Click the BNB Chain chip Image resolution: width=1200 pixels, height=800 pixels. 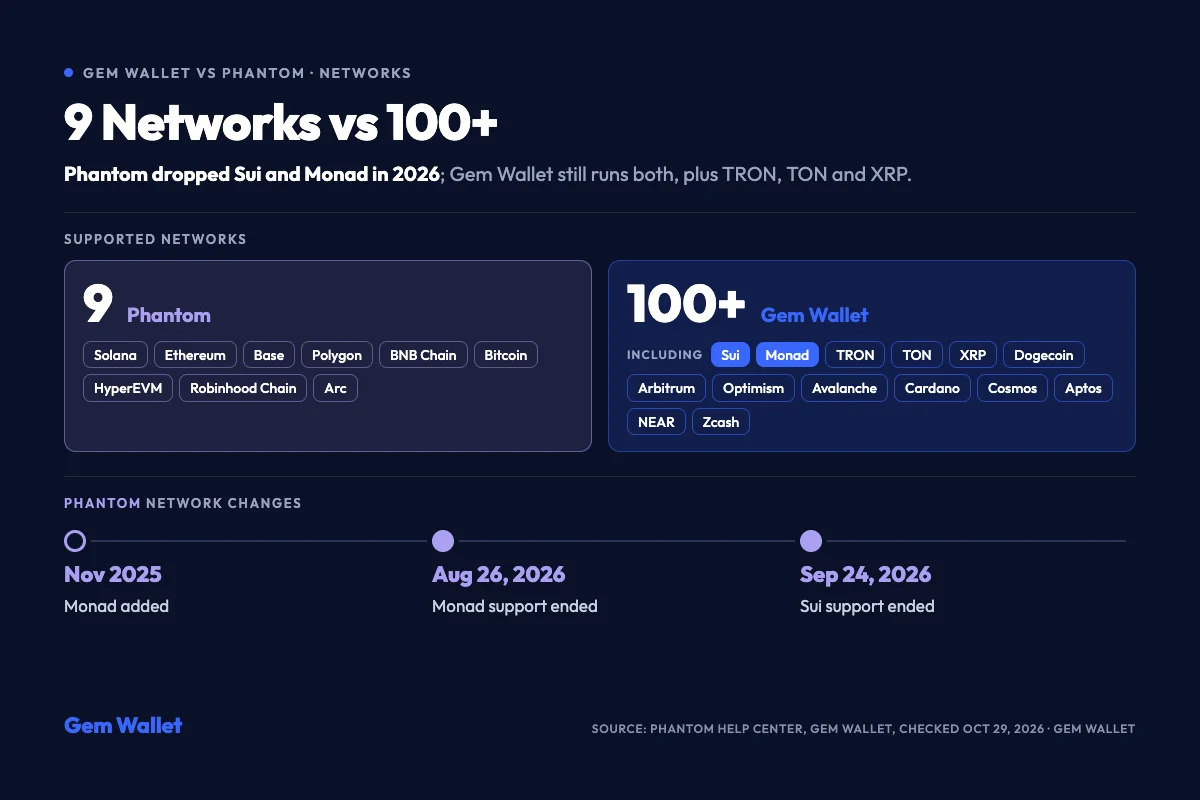(423, 355)
